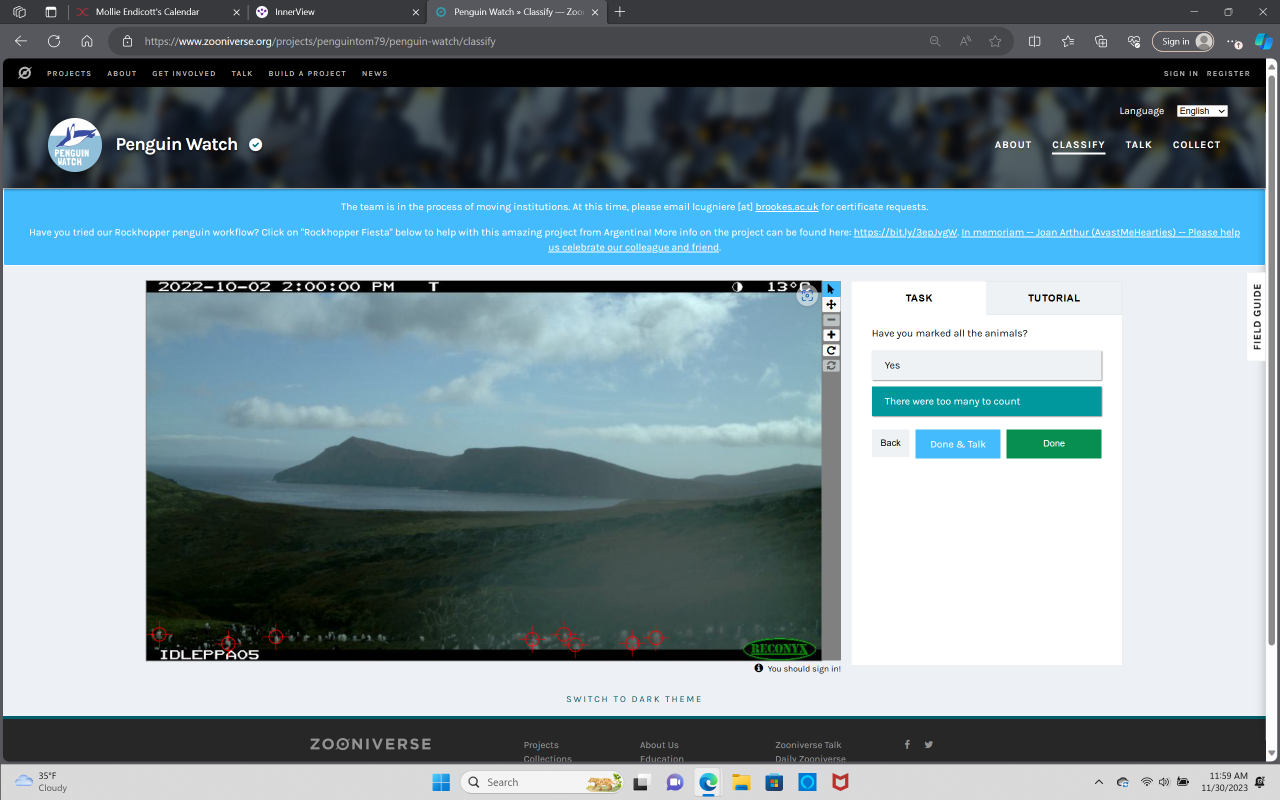Open Build a Project menu item
This screenshot has height=800, width=1280.
click(307, 74)
